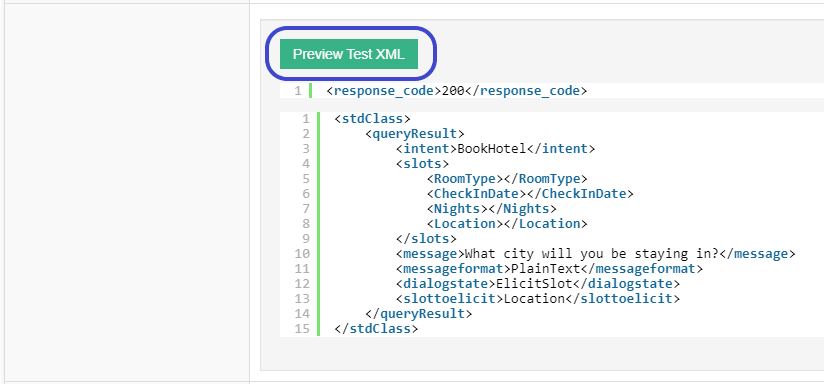
Task: Click line number 15 in the gutter
Action: coord(303,329)
